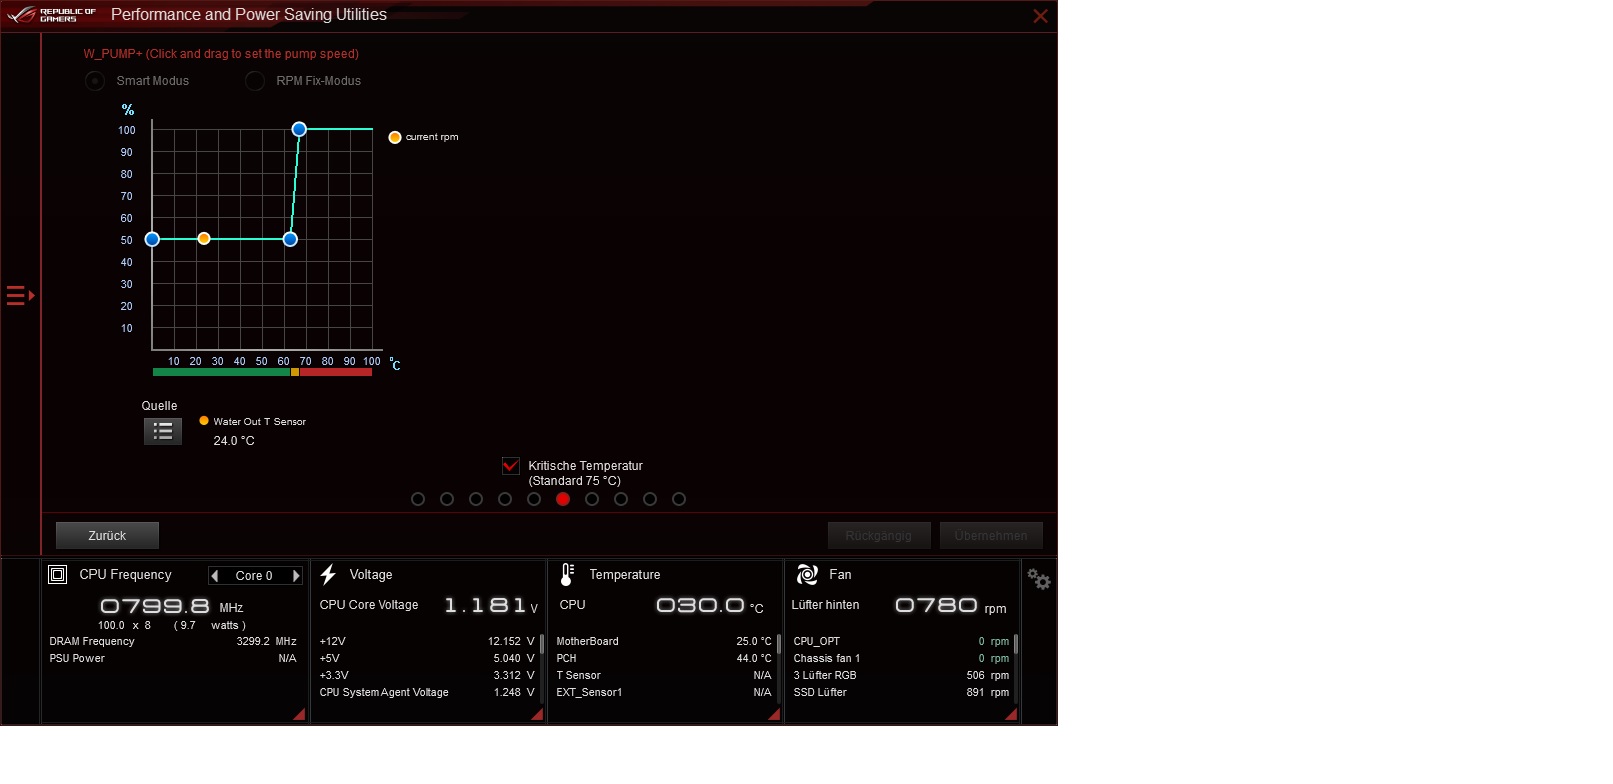Click the CPU 030.0 °C temperature reading
Screen dimensions: 1613x784
coord(710,605)
